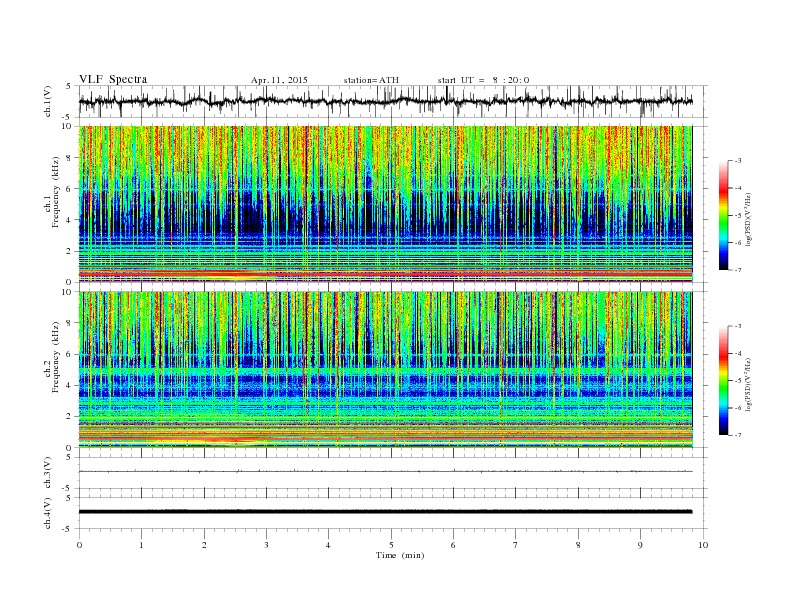Click the ch.3 voltage waveform line

coord(385,471)
